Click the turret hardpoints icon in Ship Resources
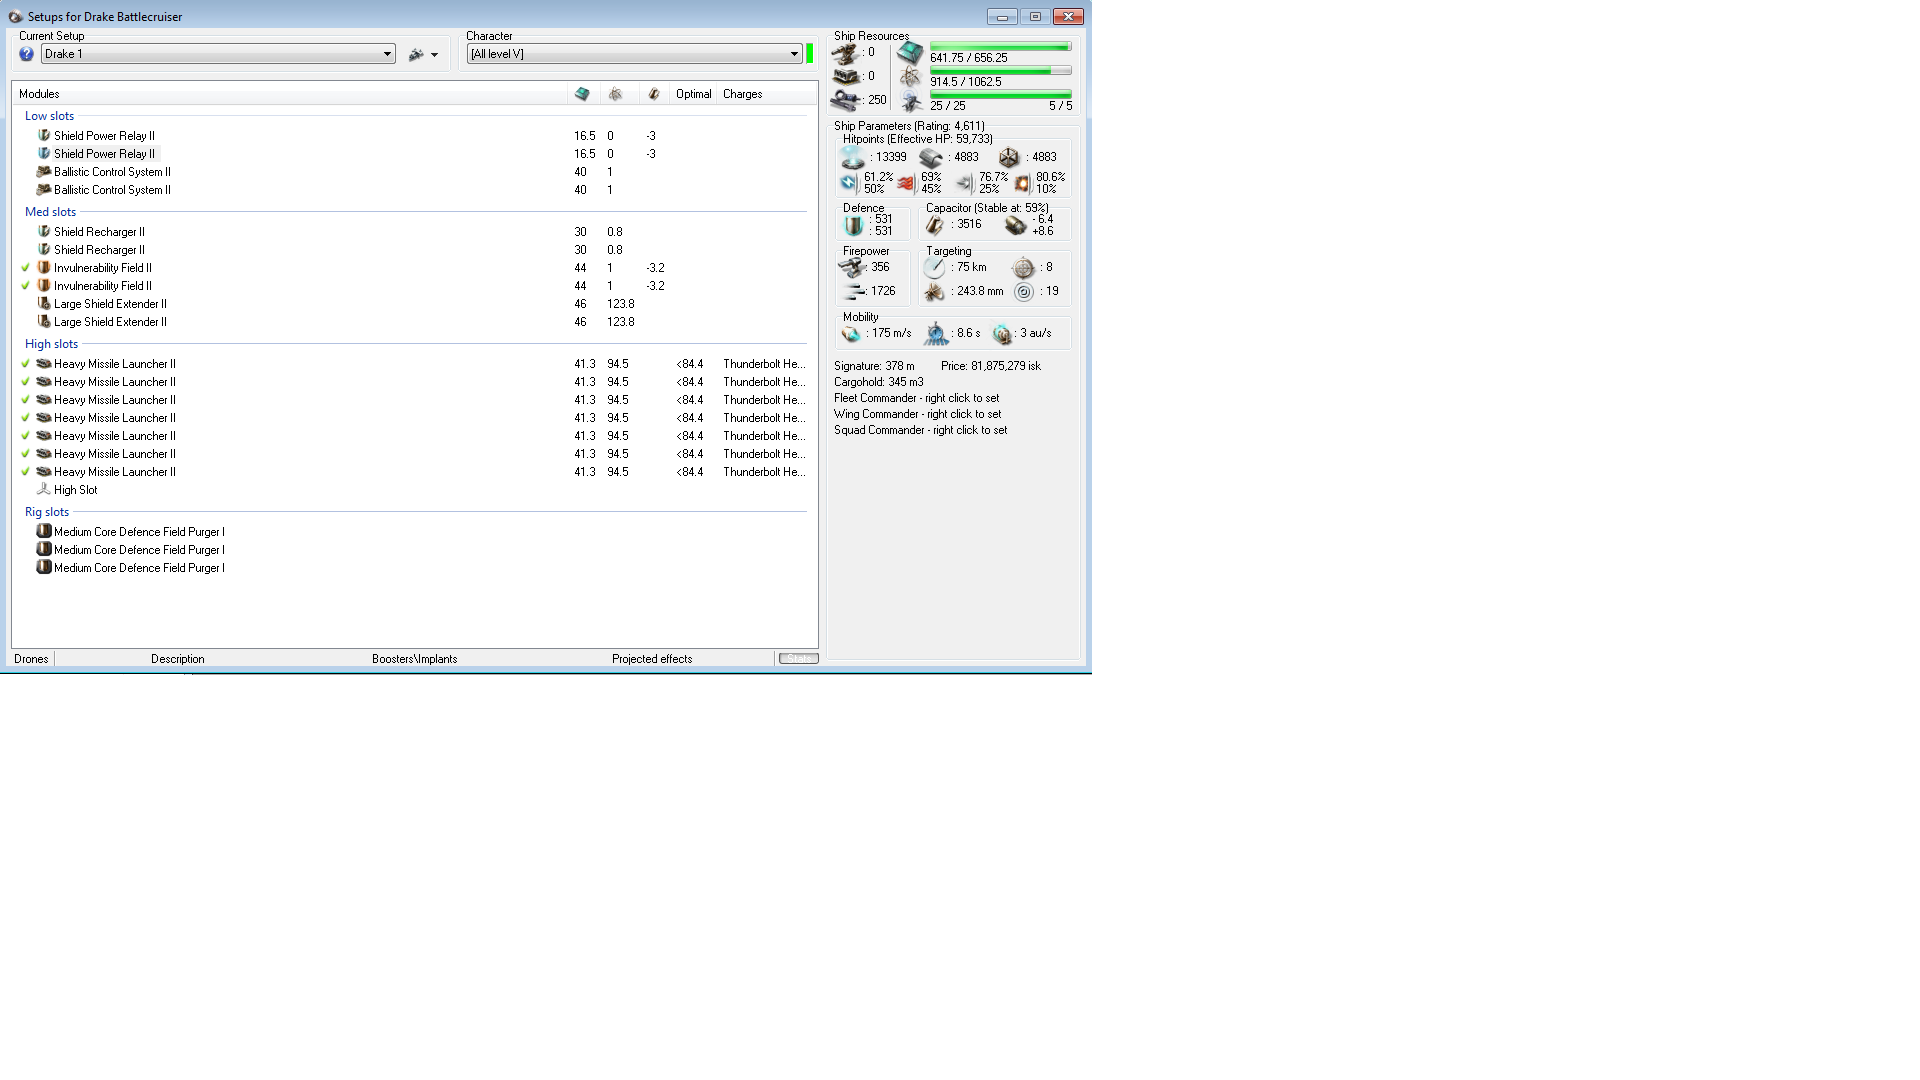 846,53
